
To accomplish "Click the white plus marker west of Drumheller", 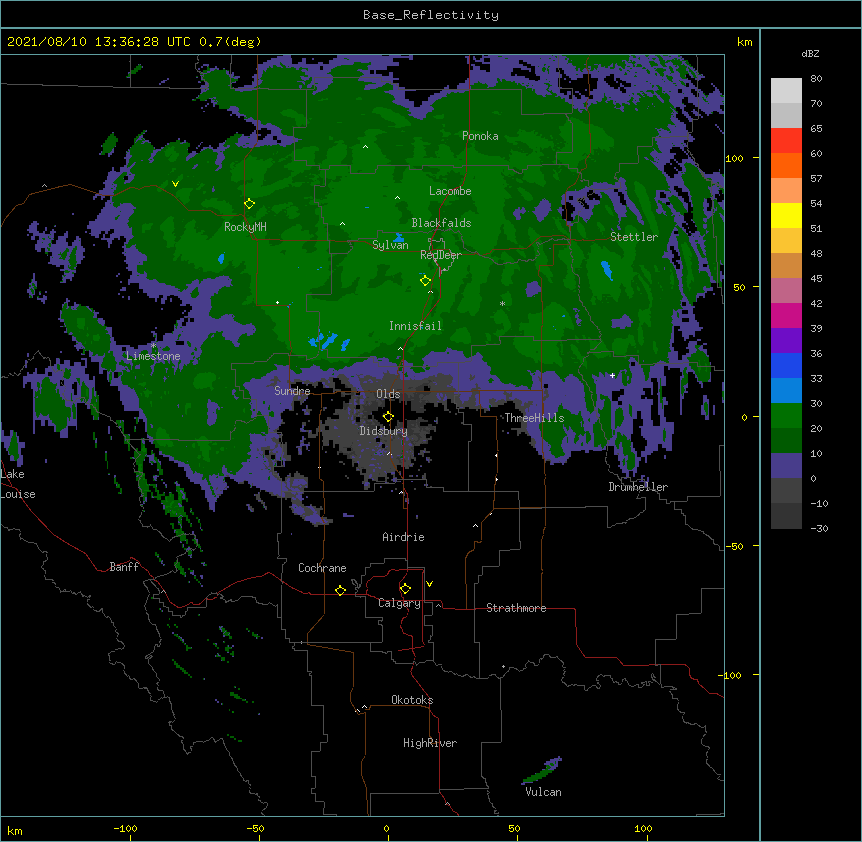I will pos(612,375).
